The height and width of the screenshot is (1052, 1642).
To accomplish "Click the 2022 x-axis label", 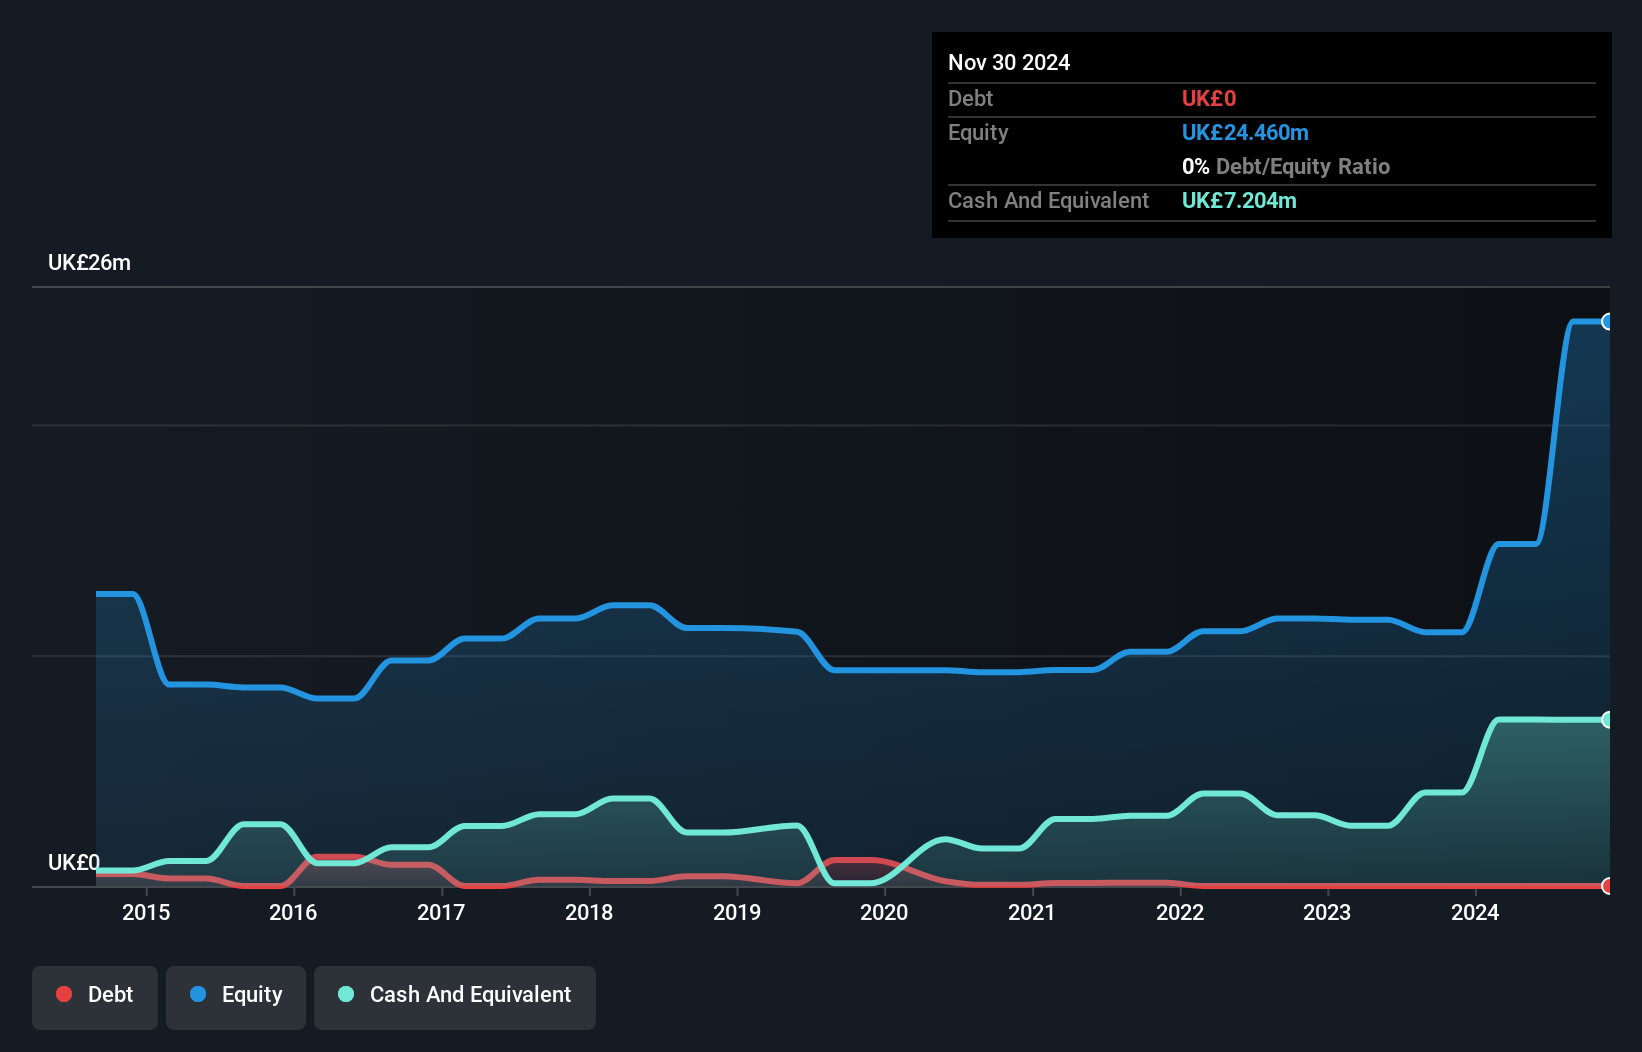I will (1180, 912).
